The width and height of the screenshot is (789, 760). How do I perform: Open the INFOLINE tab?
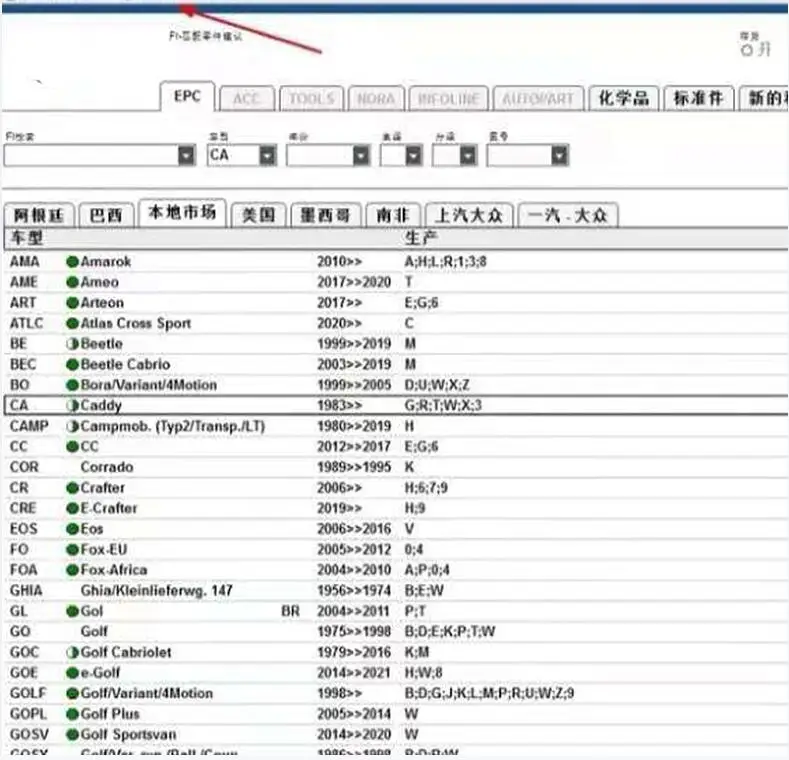click(x=448, y=98)
